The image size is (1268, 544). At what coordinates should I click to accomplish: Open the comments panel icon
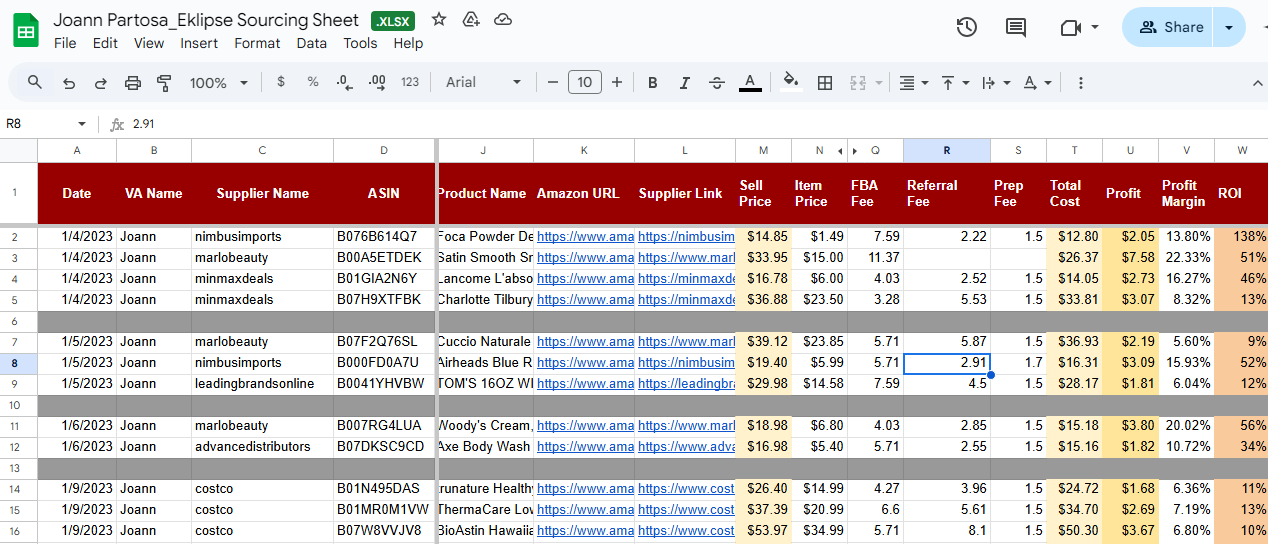click(1016, 28)
